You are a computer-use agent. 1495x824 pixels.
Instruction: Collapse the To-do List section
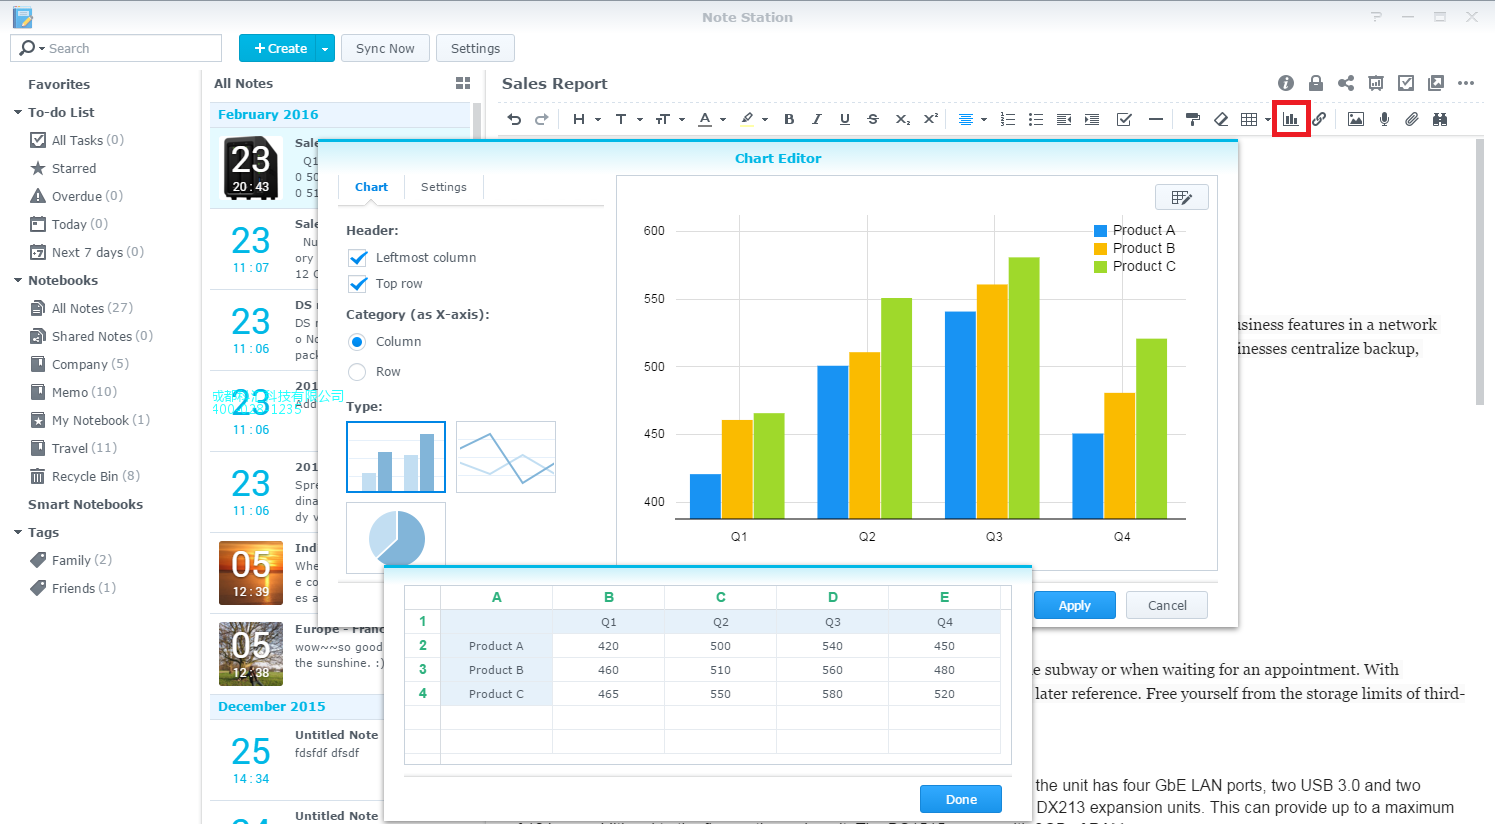point(18,113)
